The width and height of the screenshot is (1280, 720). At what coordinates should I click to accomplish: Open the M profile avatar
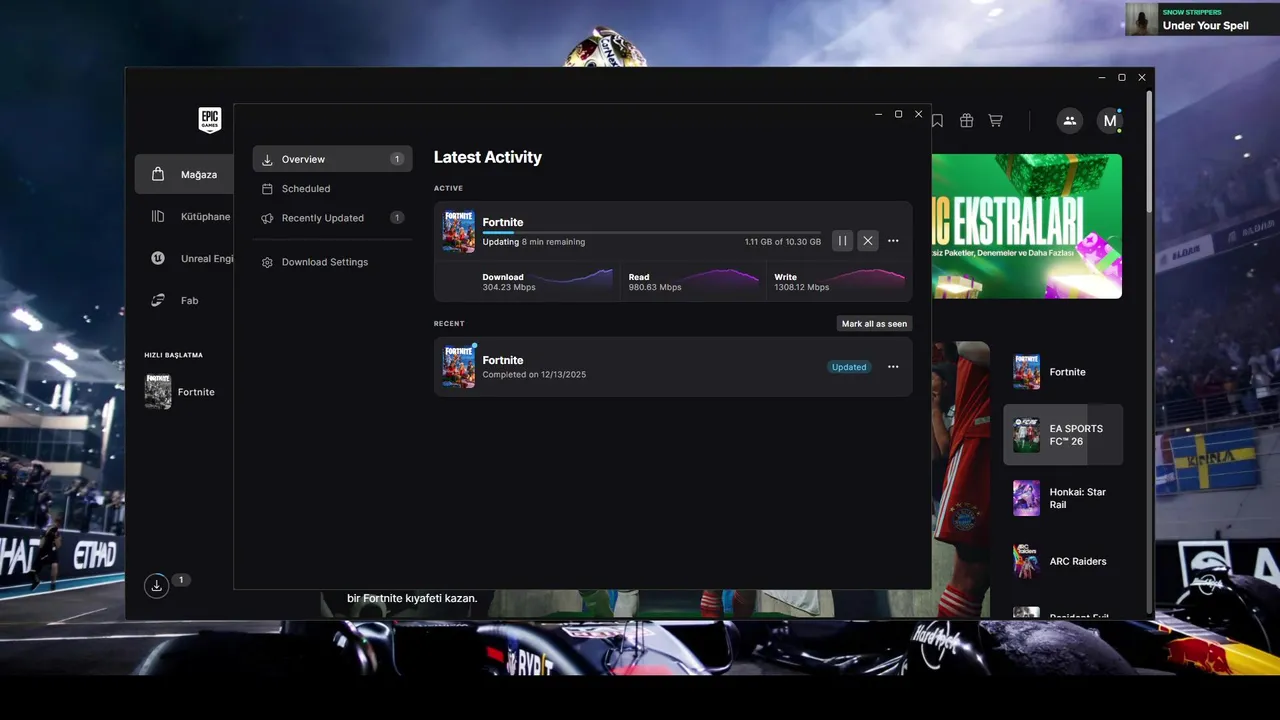tap(1109, 121)
